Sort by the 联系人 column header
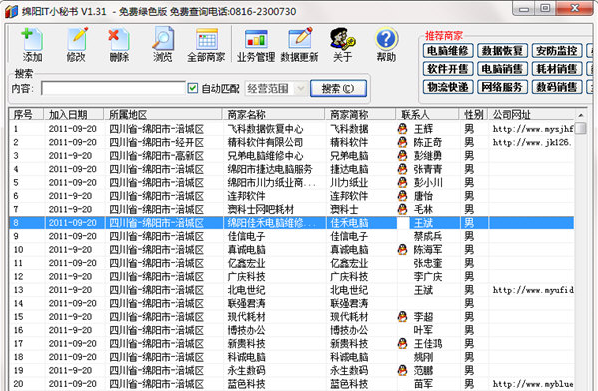598x391 pixels. [x=428, y=114]
